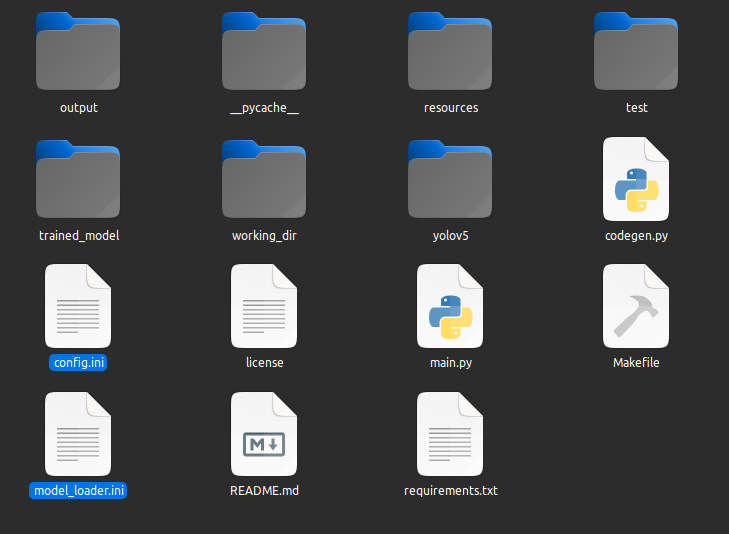Viewport: 729px width, 534px height.
Task: Select the Makefile hammer icon
Action: coord(636,306)
